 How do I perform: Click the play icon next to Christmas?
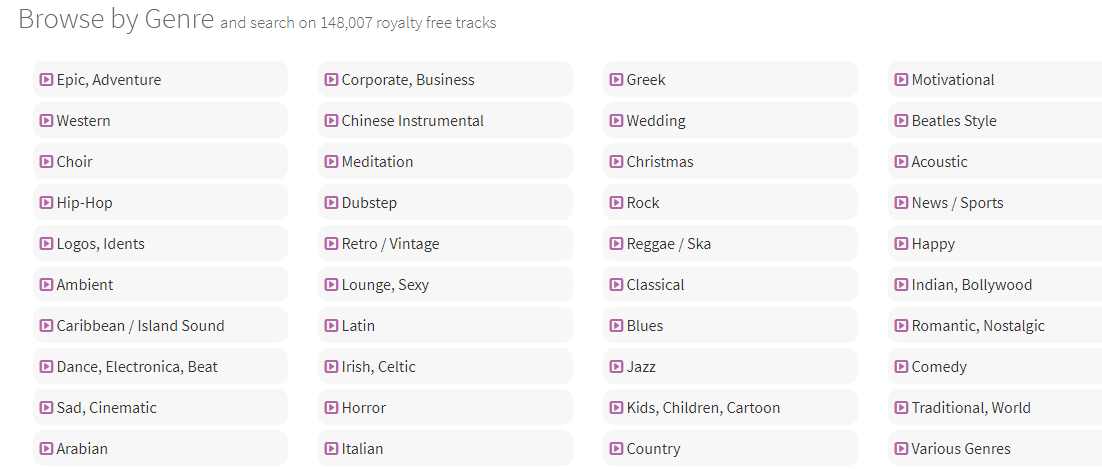pos(616,162)
